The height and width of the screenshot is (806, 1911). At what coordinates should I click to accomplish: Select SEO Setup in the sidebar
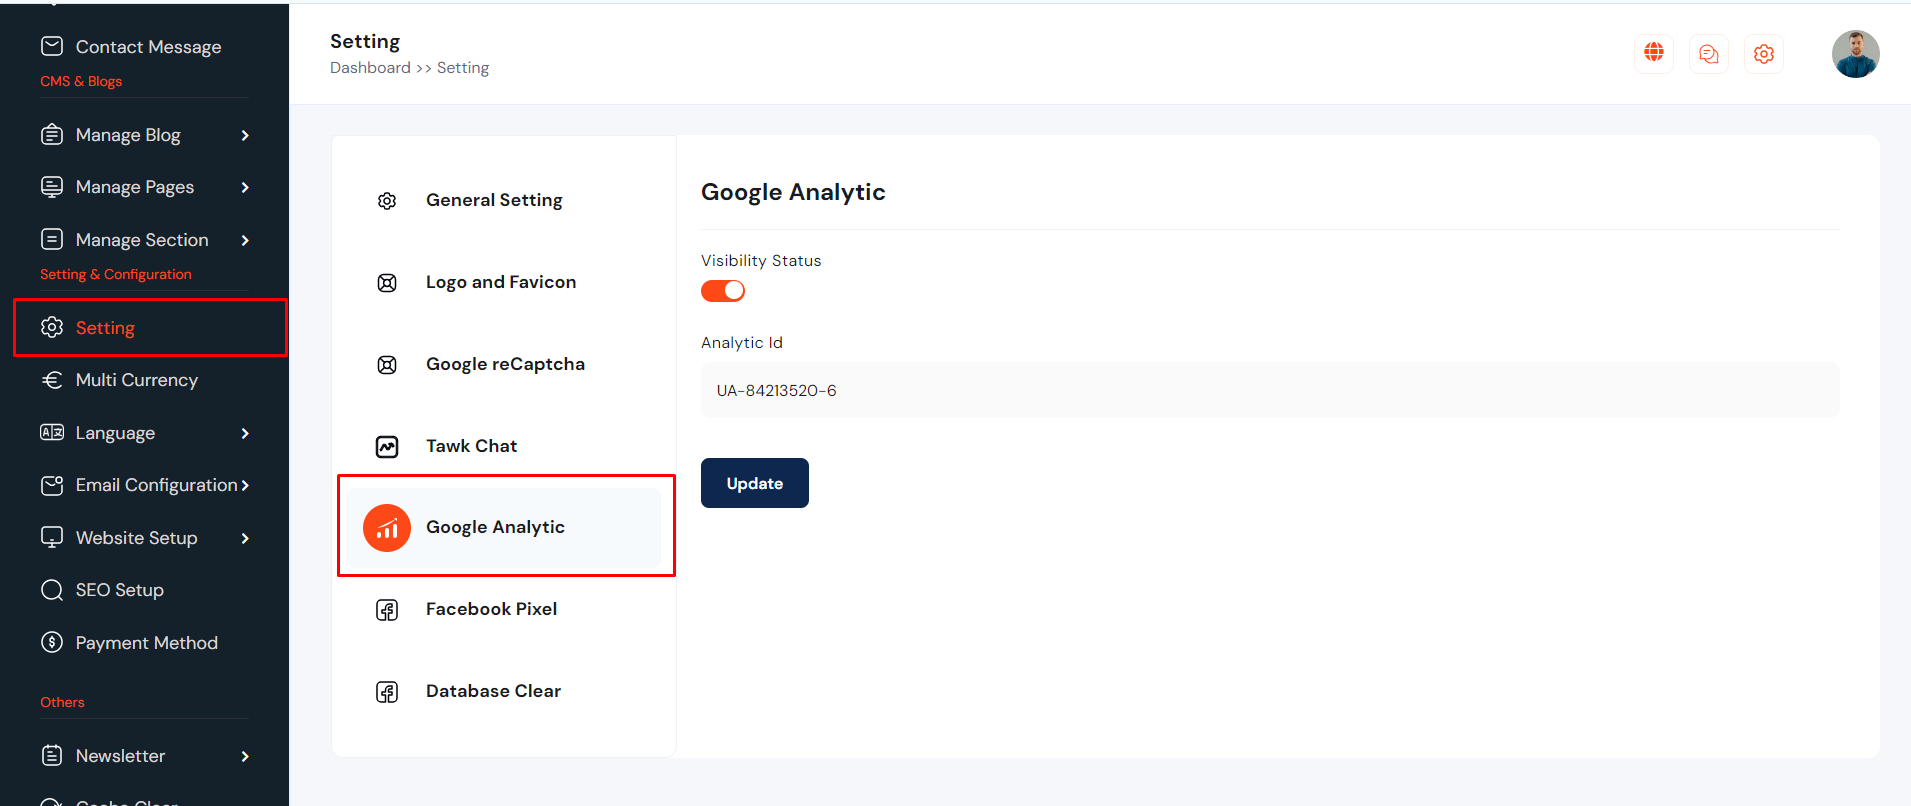[x=119, y=590]
